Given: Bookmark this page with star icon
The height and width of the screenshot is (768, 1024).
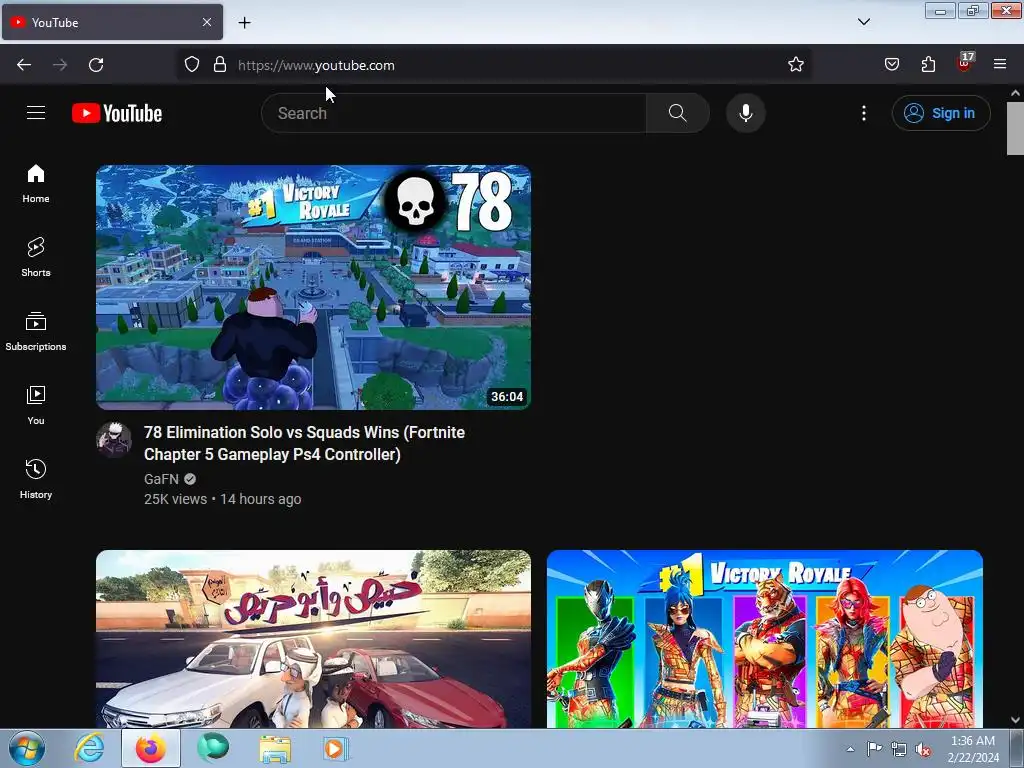Looking at the screenshot, I should coord(795,65).
